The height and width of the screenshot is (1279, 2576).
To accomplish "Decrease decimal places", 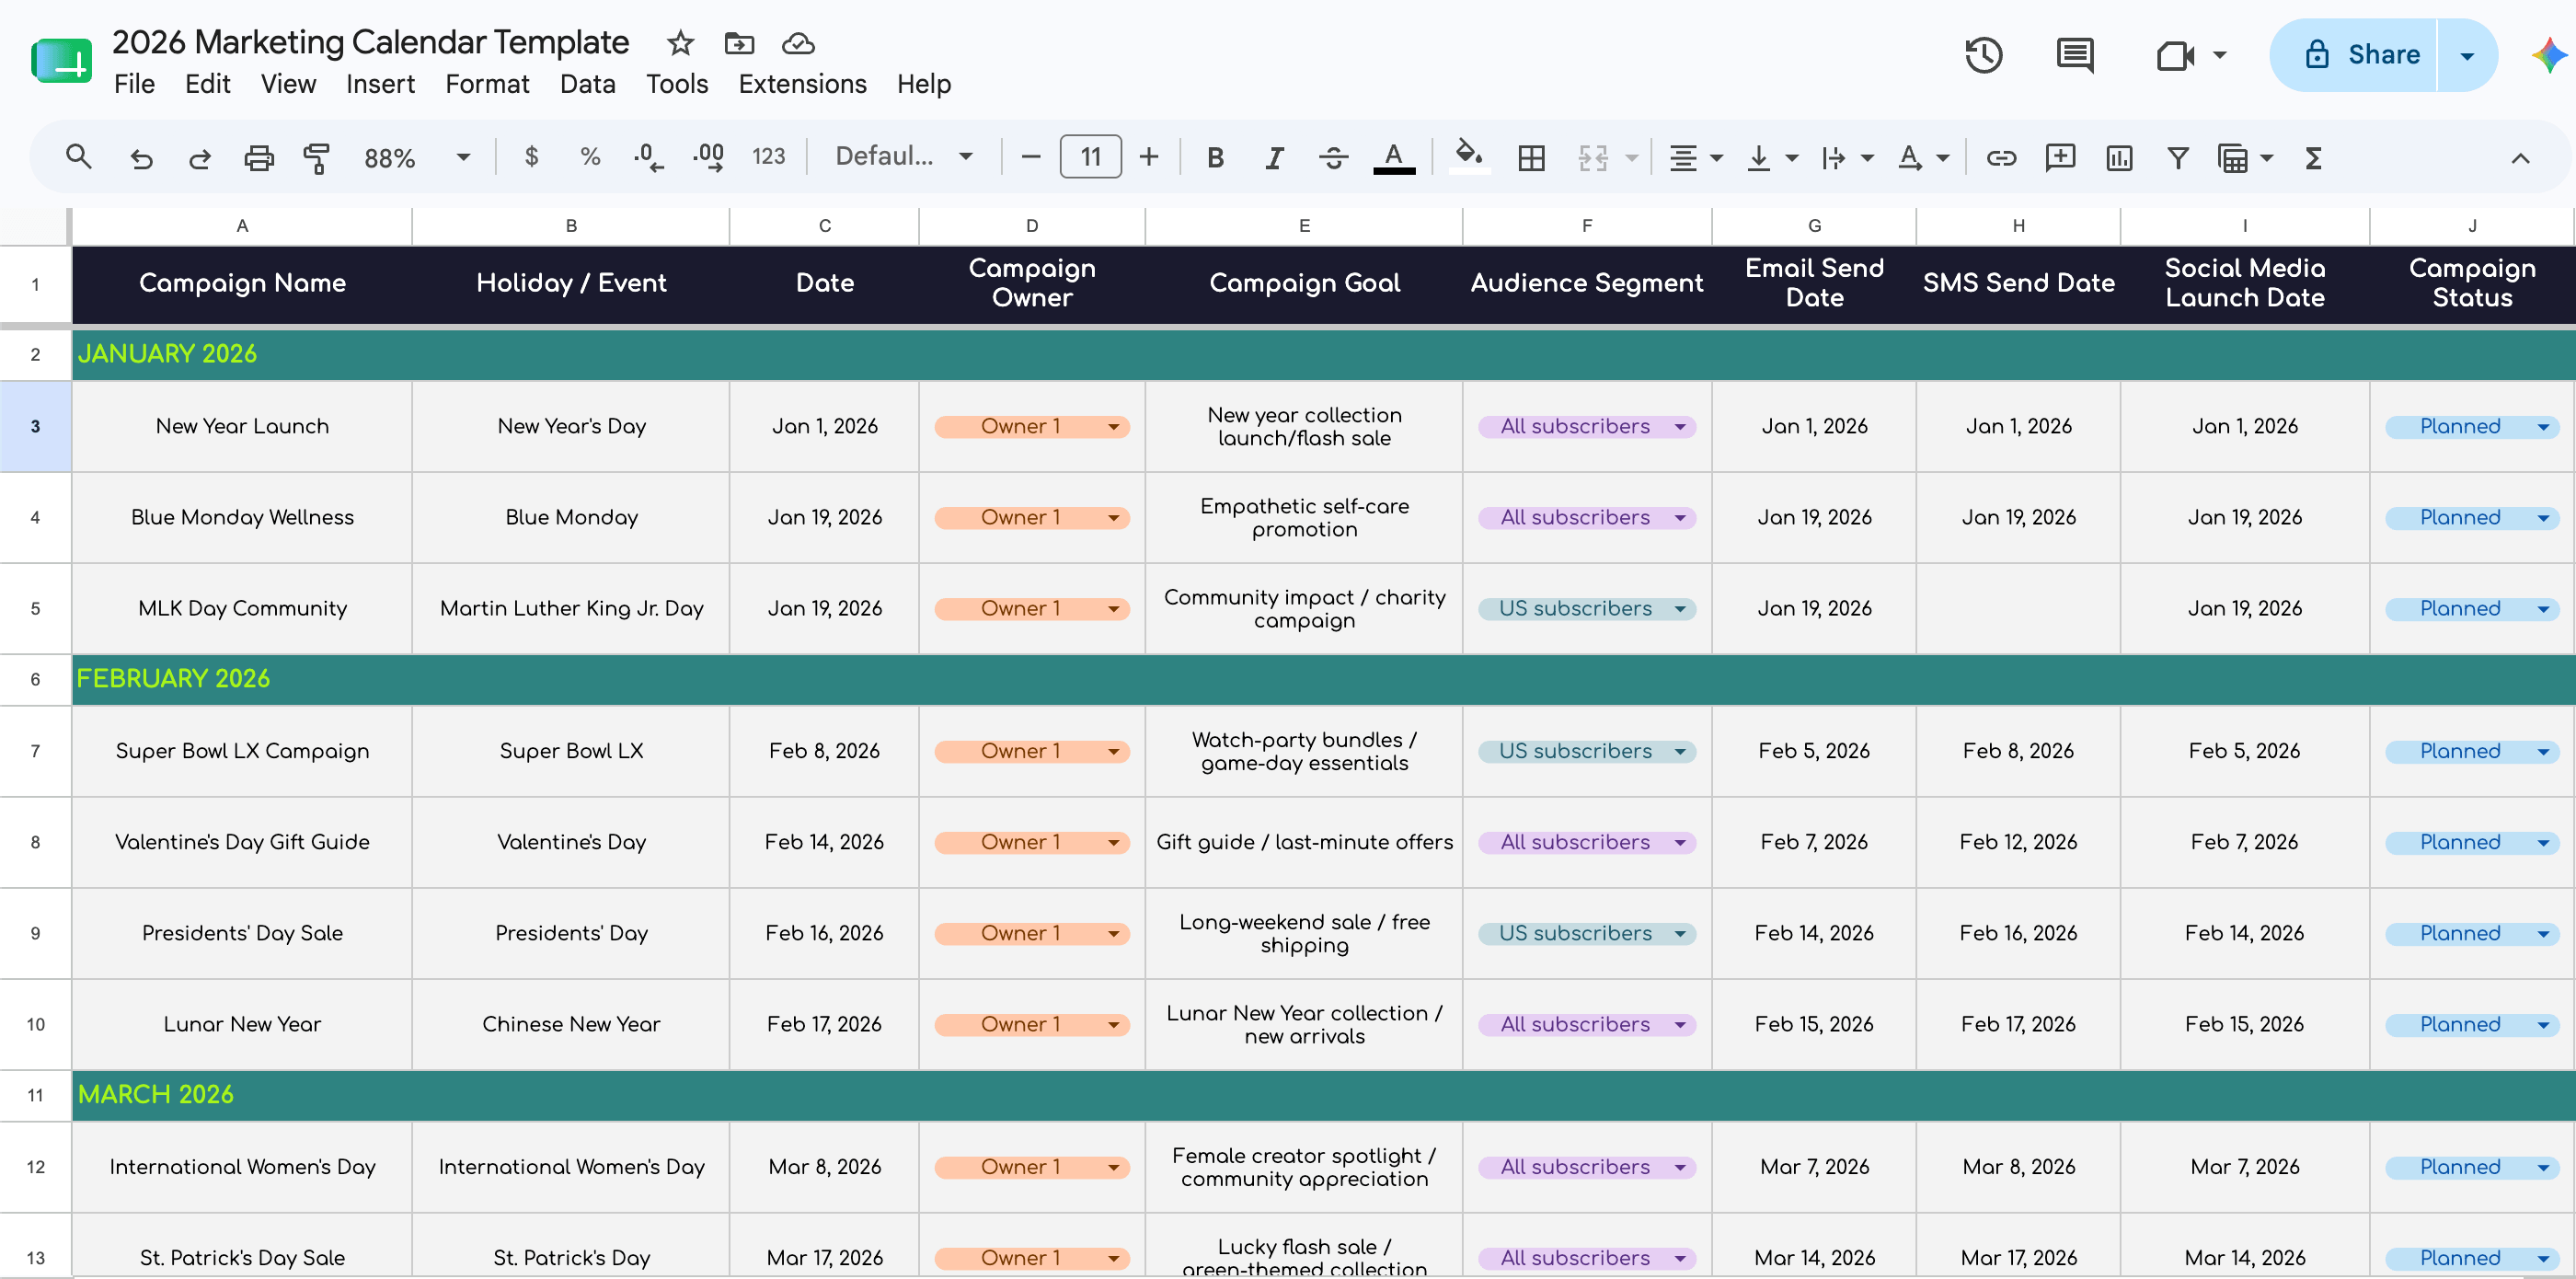I will 648,157.
